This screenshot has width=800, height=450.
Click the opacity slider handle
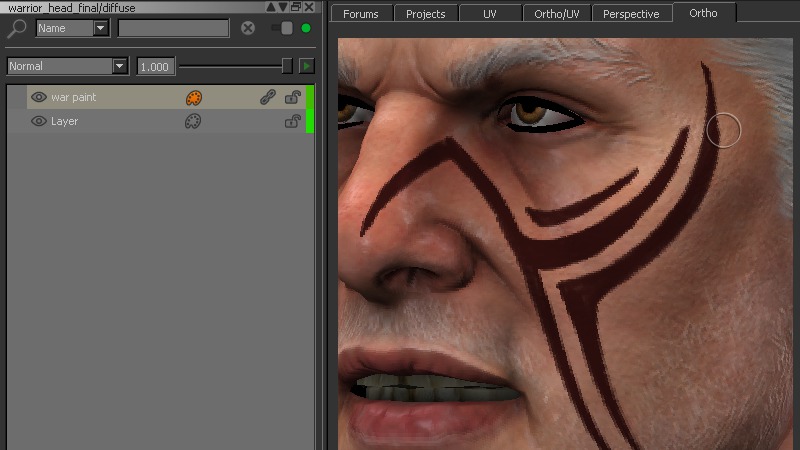287,66
